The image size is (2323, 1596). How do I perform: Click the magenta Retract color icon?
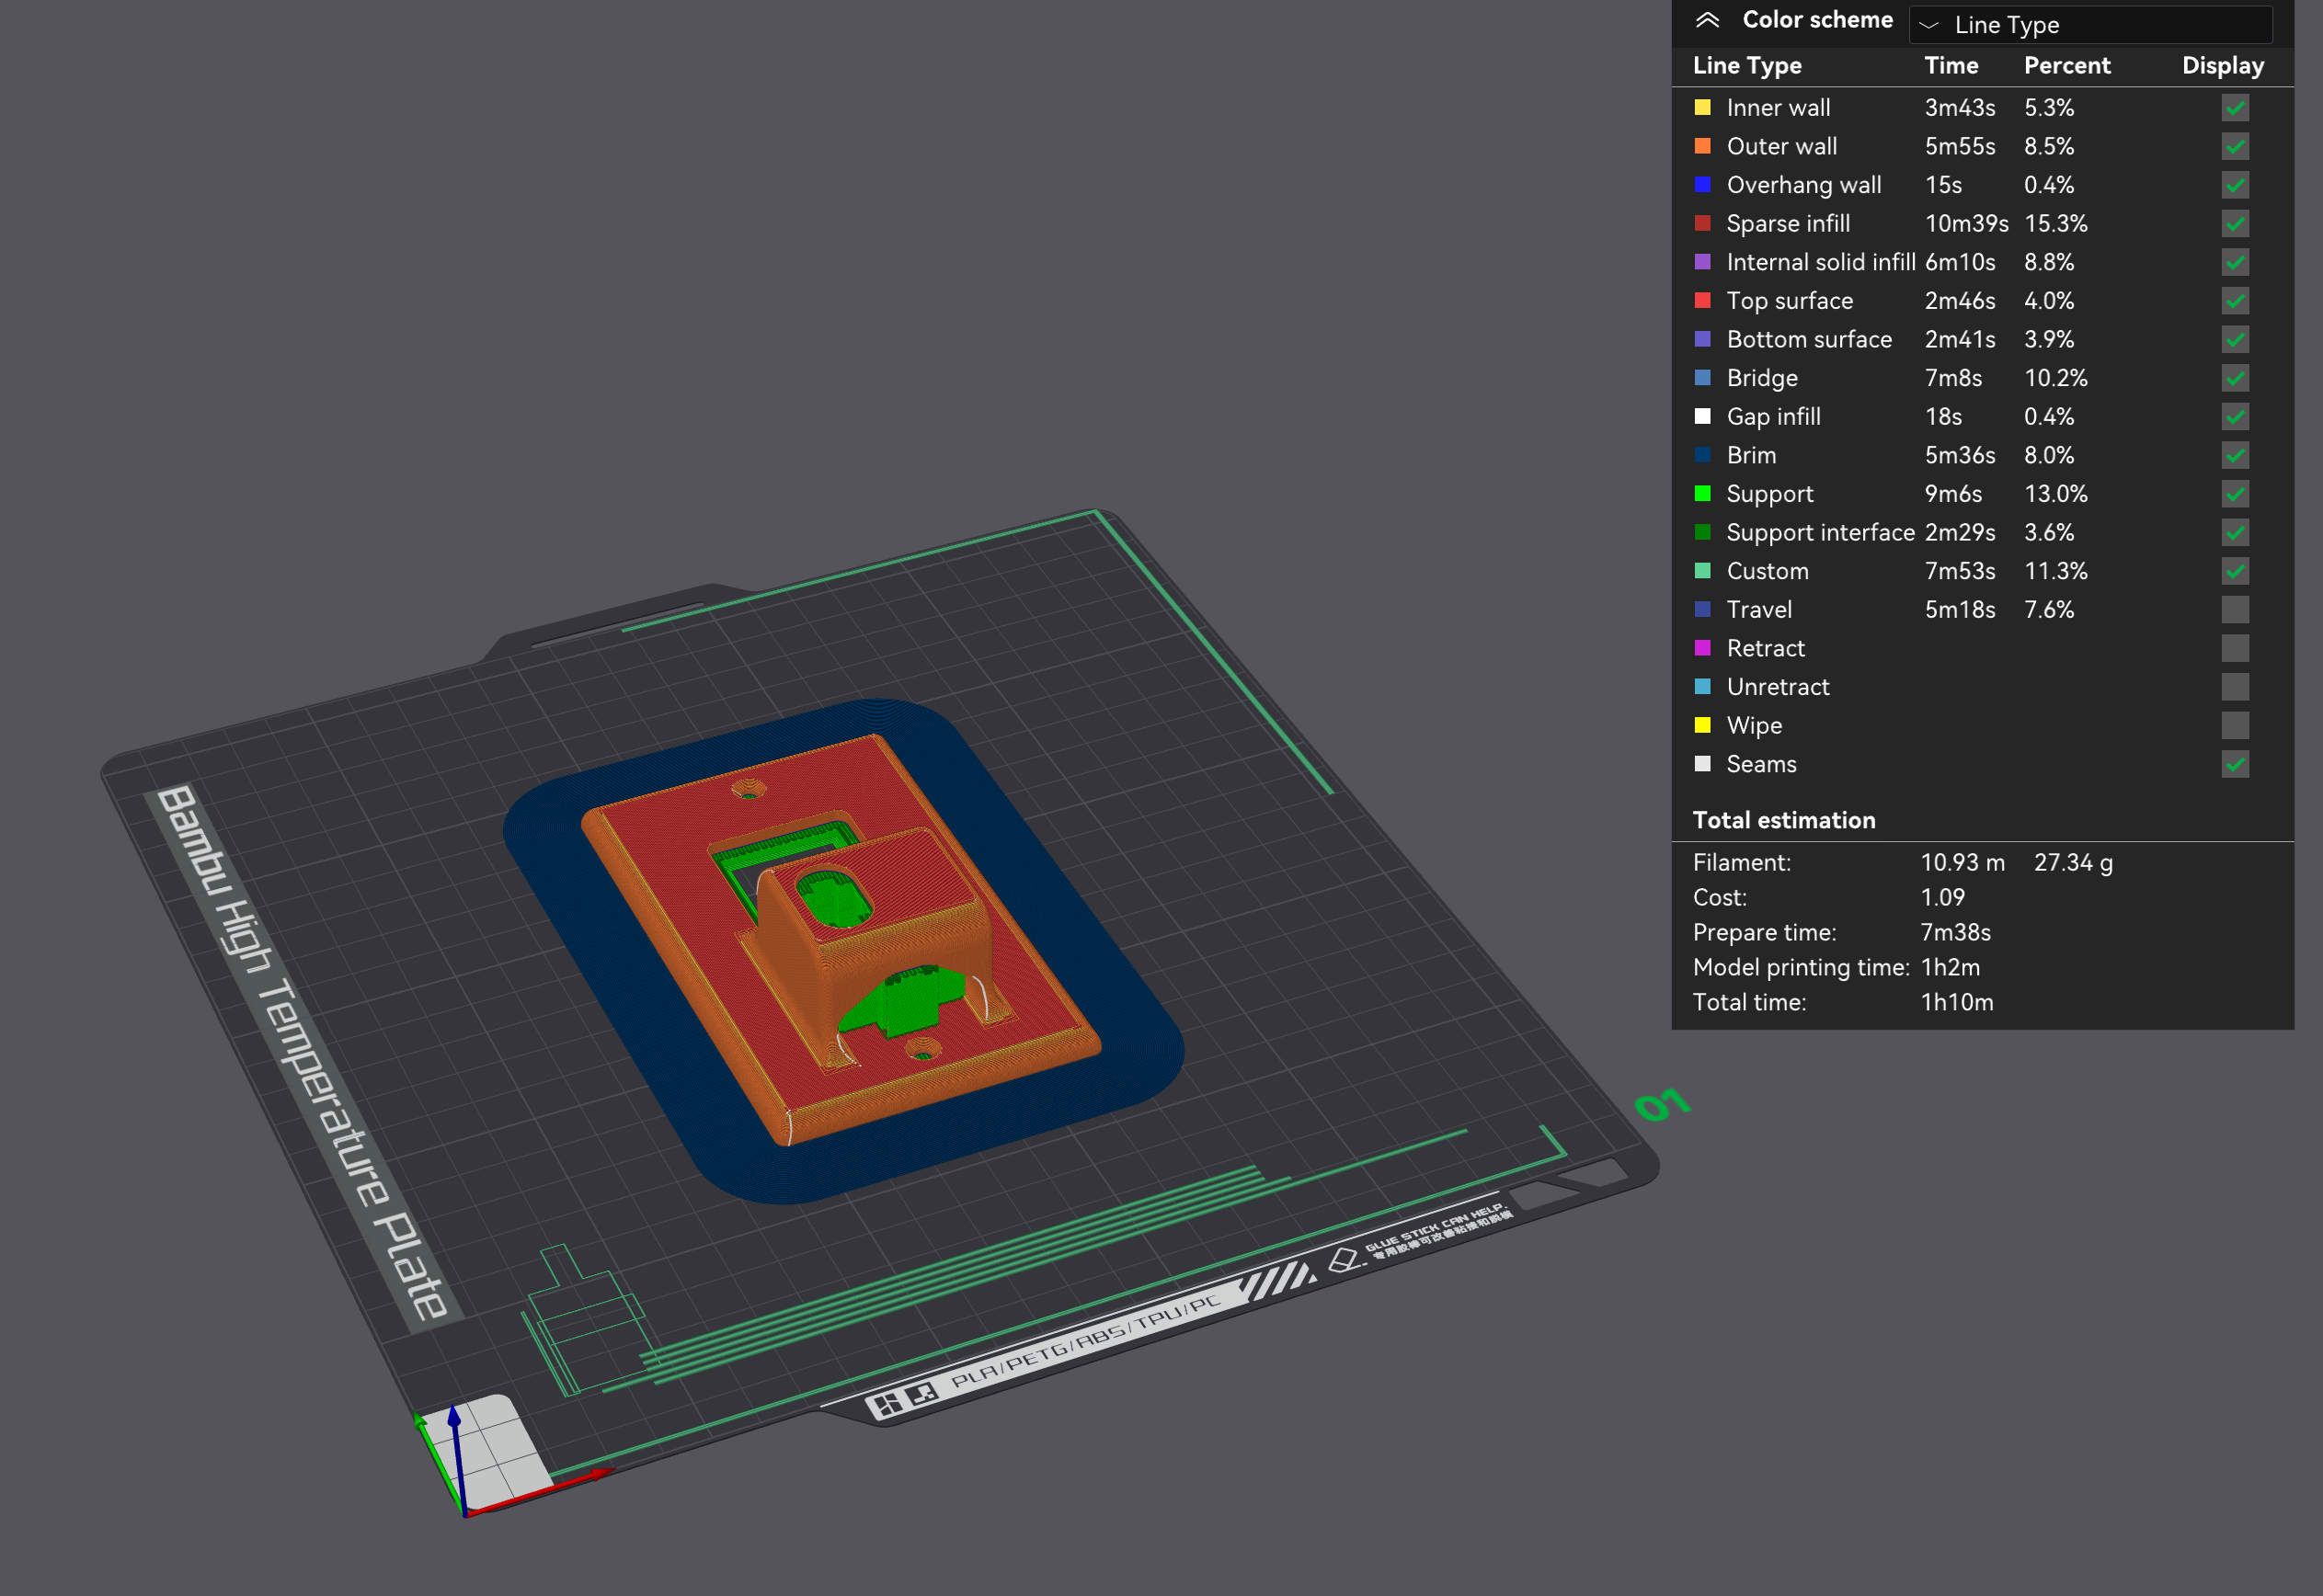(1702, 648)
